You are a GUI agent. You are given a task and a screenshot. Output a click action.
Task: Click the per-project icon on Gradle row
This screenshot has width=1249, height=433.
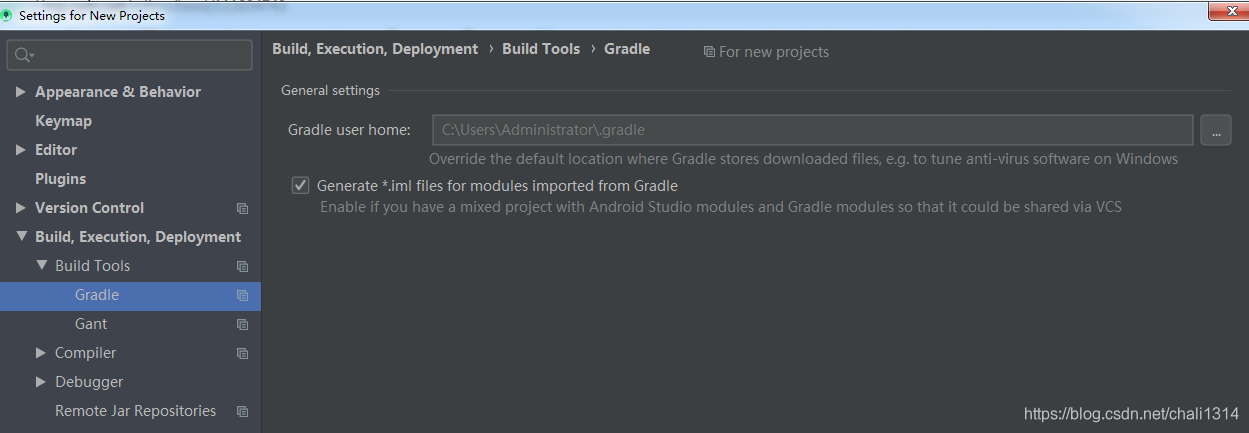click(242, 296)
